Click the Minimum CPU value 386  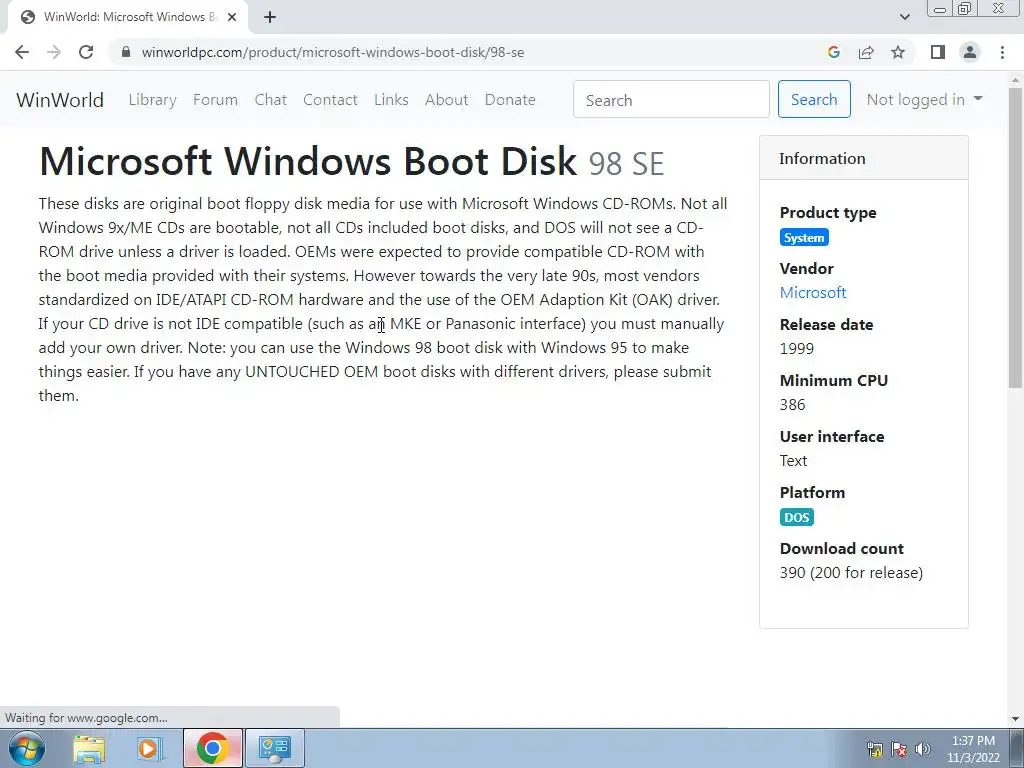coord(792,404)
